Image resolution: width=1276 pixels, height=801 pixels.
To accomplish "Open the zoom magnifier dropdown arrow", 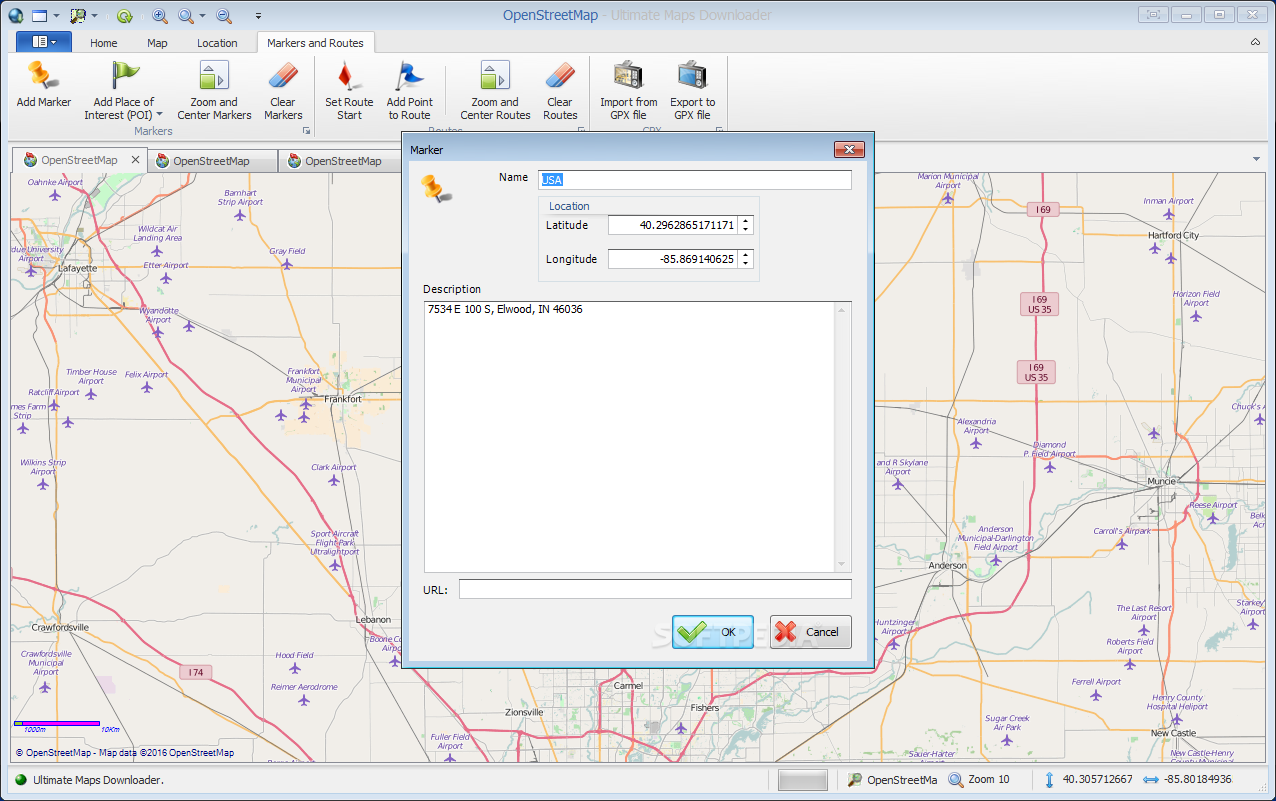I will point(203,15).
